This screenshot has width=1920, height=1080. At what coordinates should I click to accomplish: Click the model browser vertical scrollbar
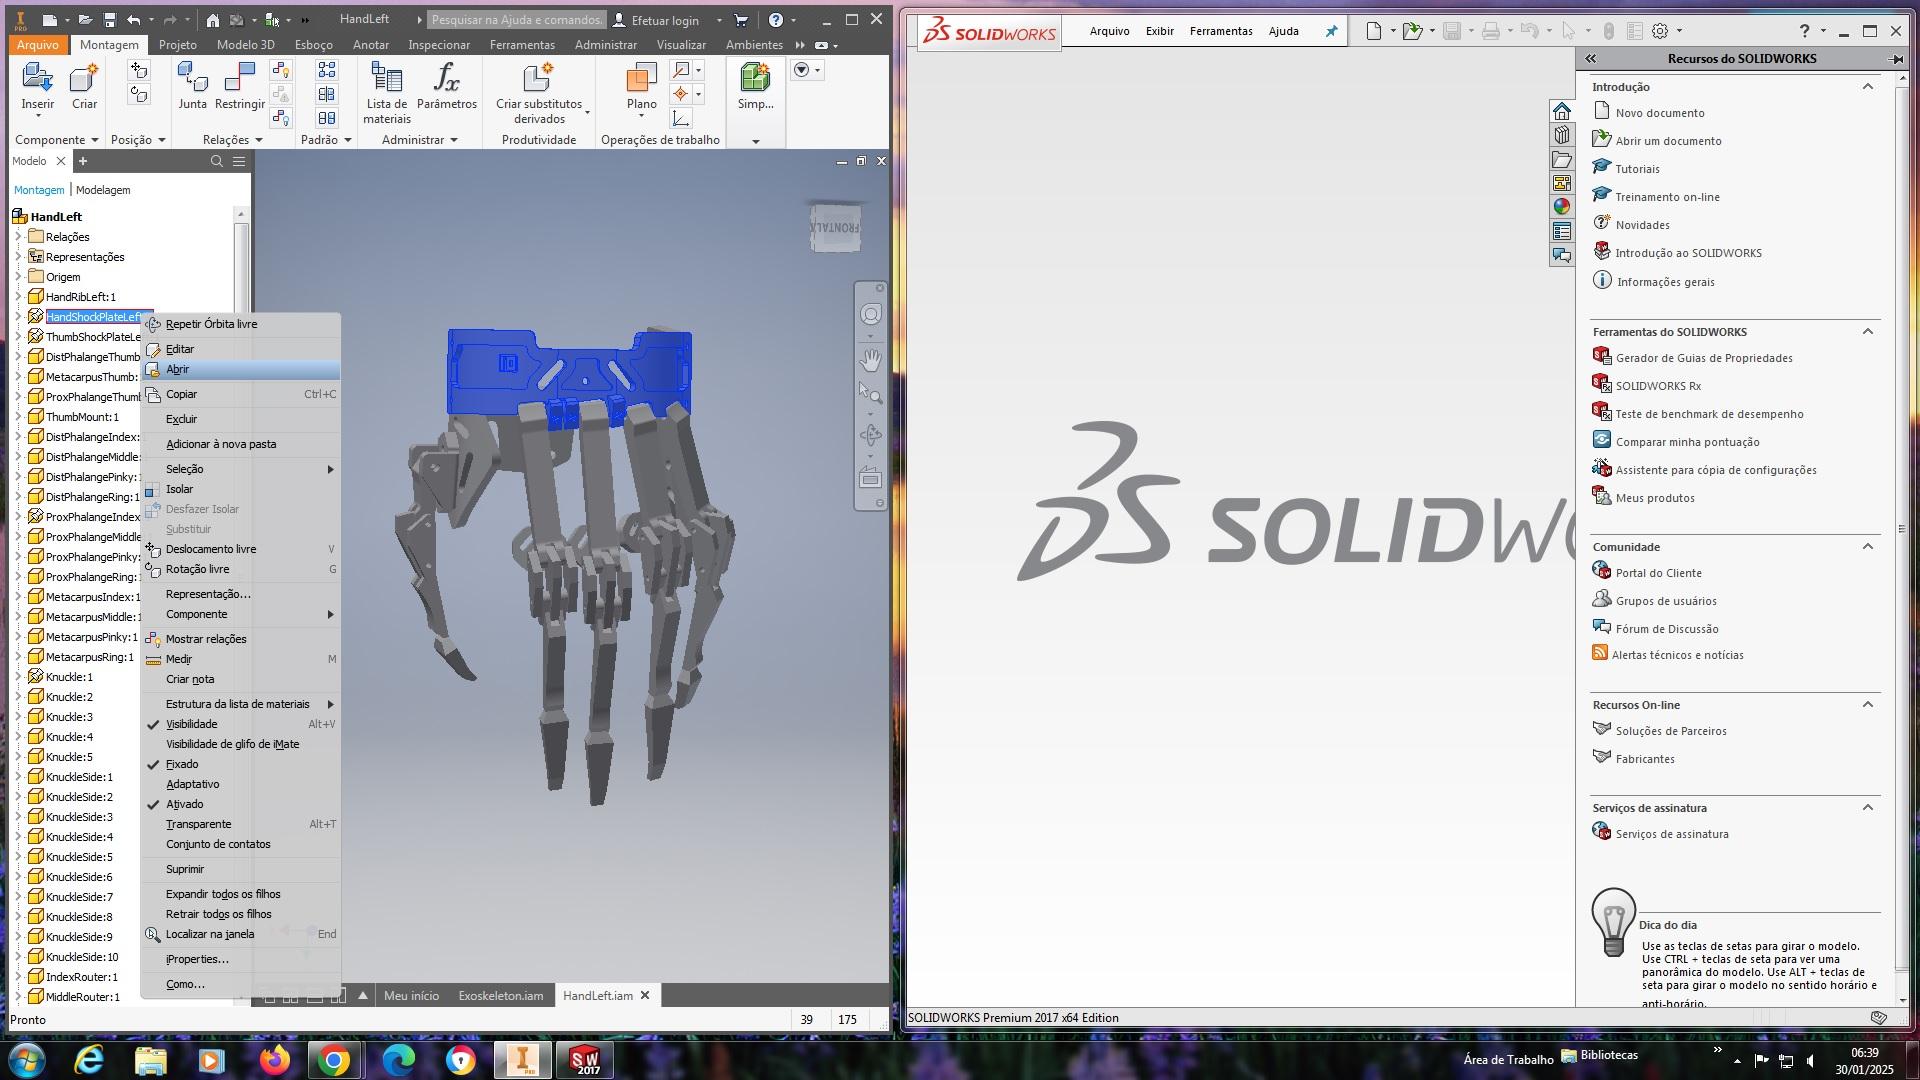pyautogui.click(x=241, y=270)
